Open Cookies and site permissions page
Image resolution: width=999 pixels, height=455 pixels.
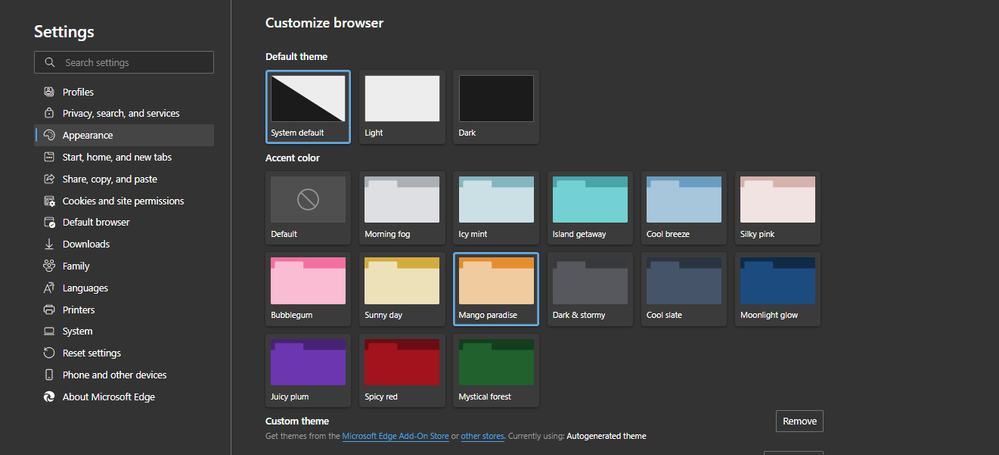coord(124,201)
